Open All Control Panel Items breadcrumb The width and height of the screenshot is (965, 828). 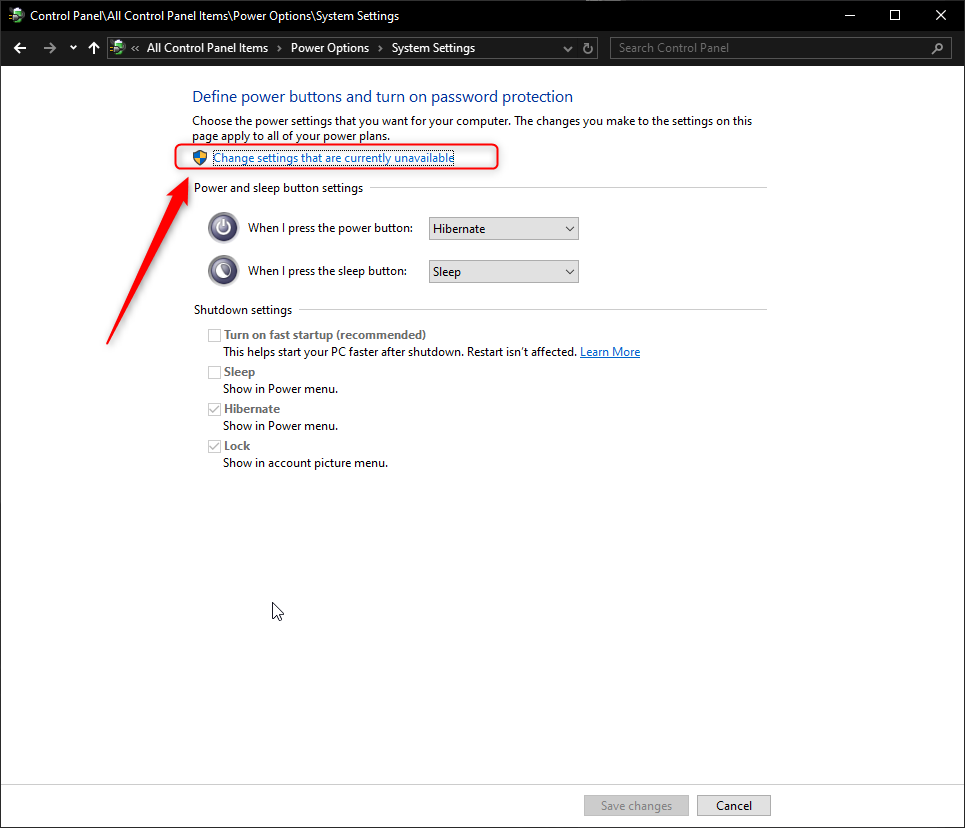pyautogui.click(x=207, y=48)
